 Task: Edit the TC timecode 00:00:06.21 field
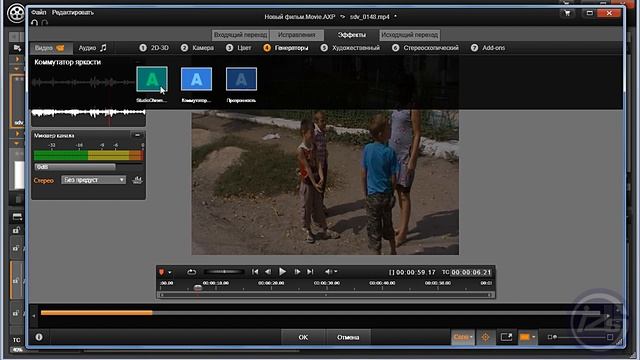click(471, 272)
